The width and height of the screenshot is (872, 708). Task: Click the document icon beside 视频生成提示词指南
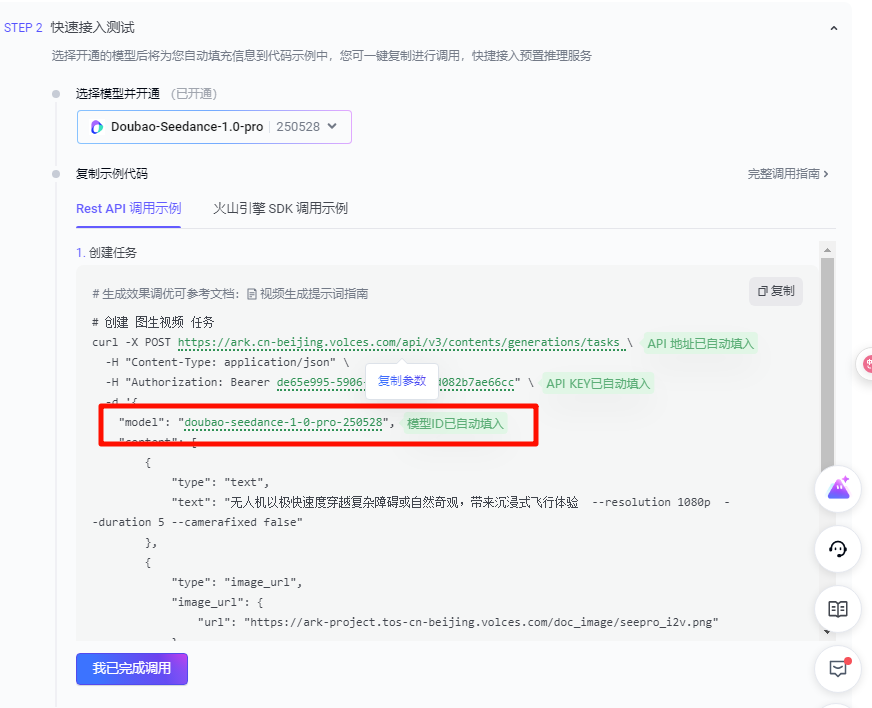tap(252, 294)
